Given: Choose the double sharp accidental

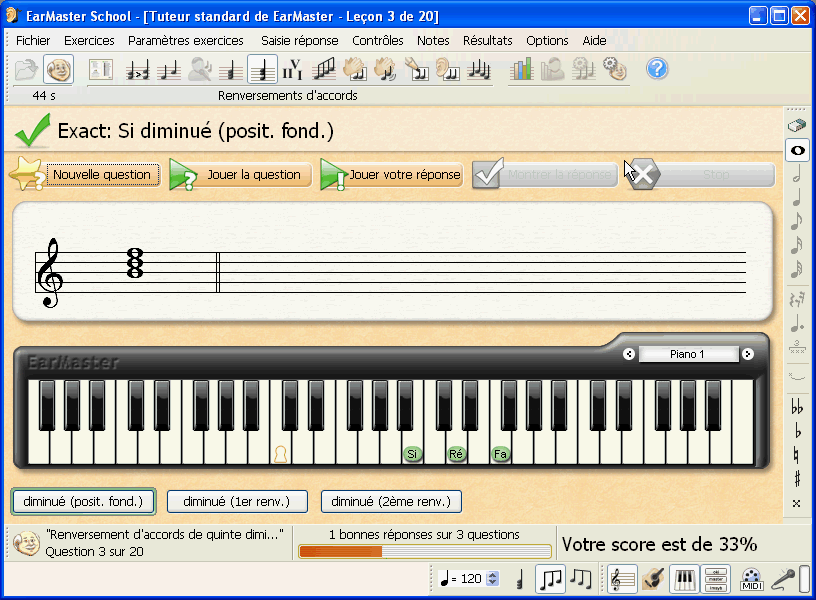Looking at the screenshot, I should 797,503.
